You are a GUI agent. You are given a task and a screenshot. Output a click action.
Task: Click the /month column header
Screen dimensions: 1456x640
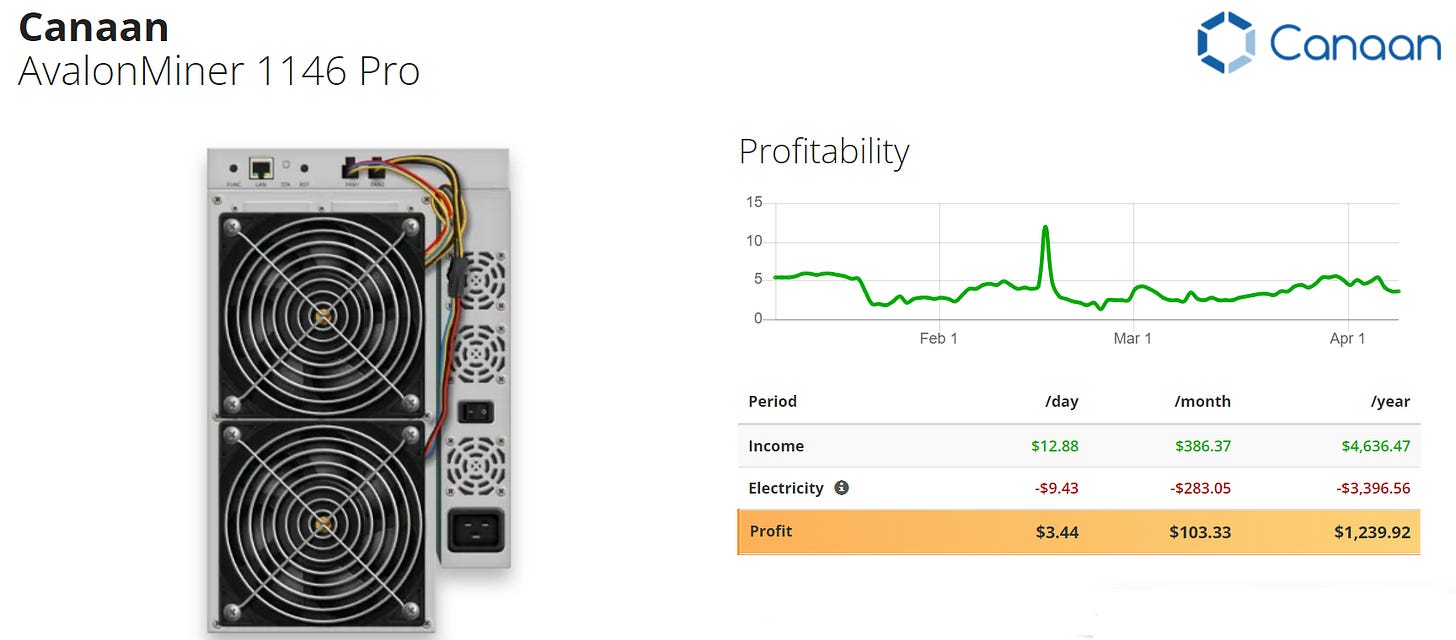point(1202,402)
